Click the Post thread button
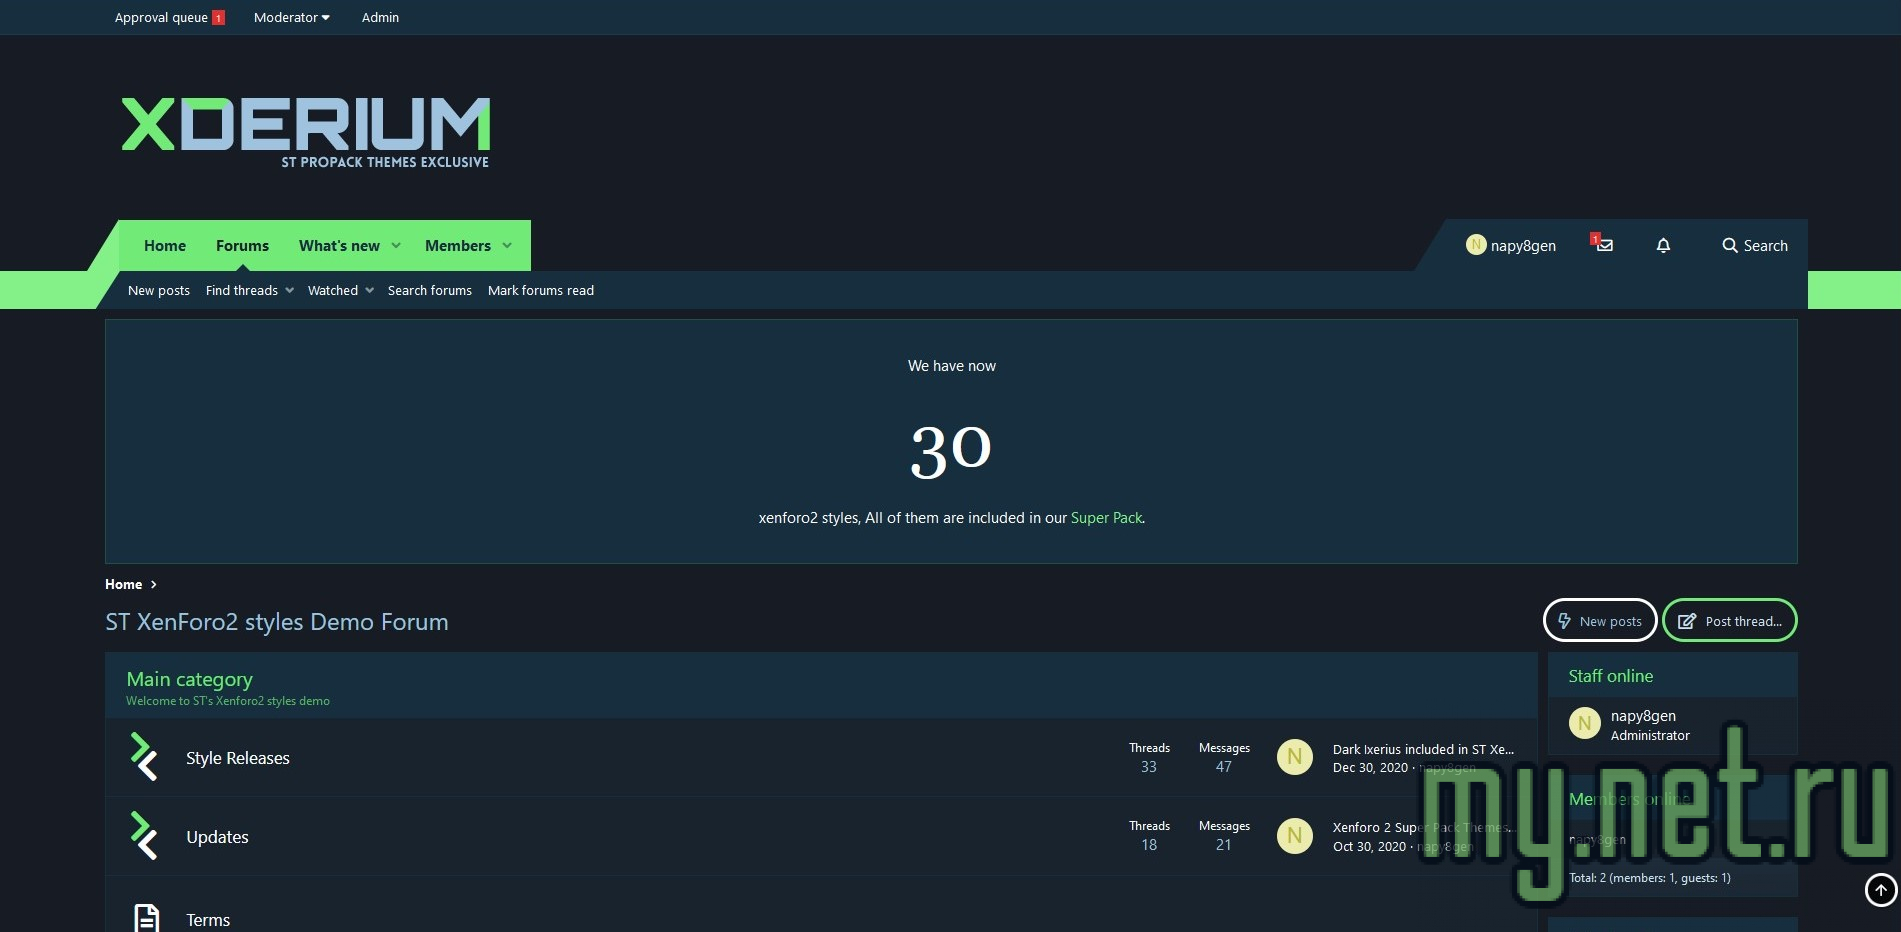This screenshot has width=1901, height=932. click(x=1729, y=621)
